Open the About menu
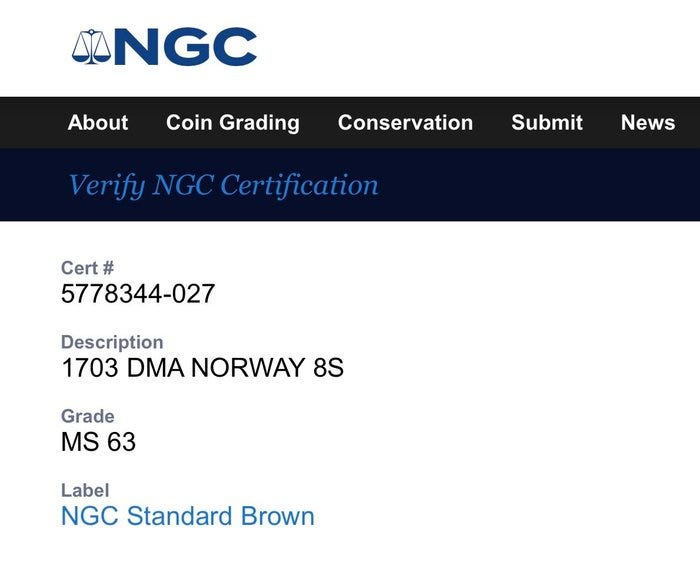Viewport: 700px width, 584px height. [98, 123]
